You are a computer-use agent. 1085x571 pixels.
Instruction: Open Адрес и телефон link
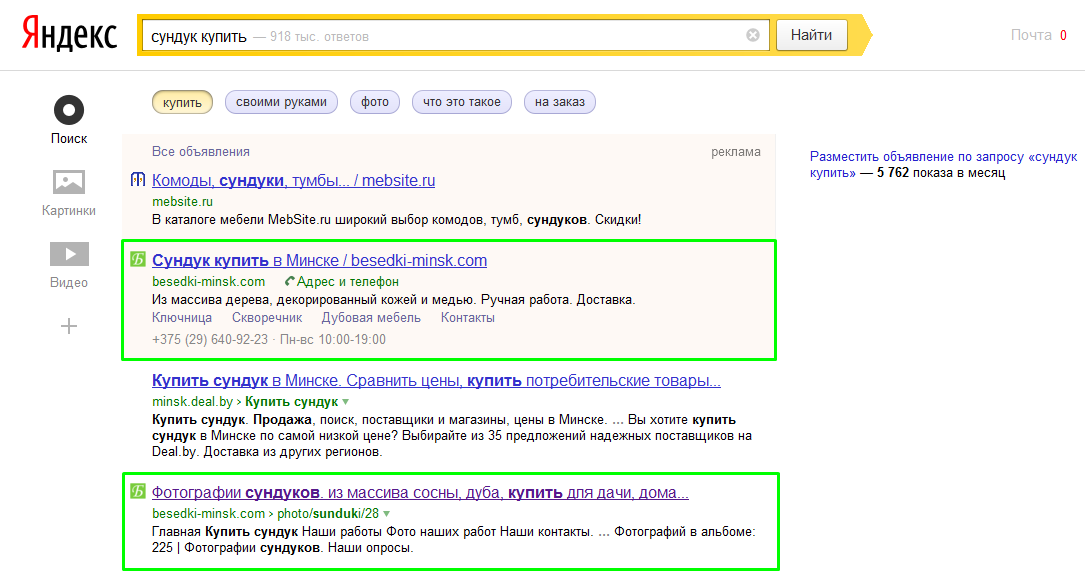pos(347,282)
